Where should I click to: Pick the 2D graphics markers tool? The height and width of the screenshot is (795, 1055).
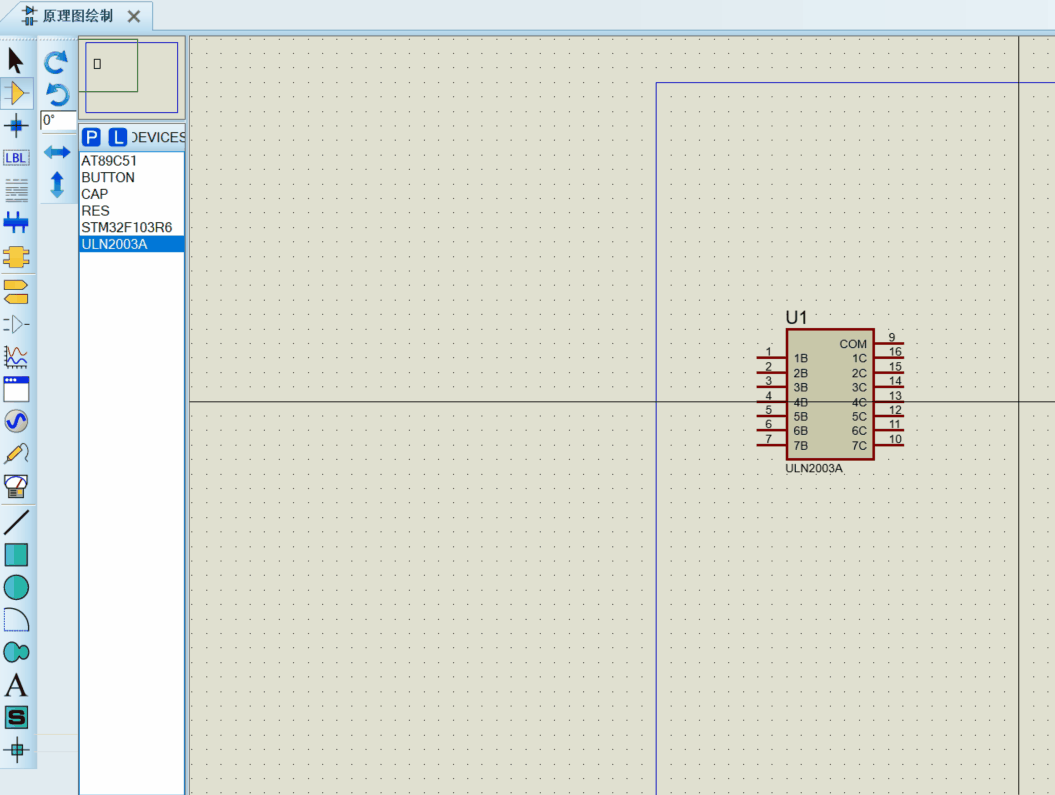[x=16, y=749]
